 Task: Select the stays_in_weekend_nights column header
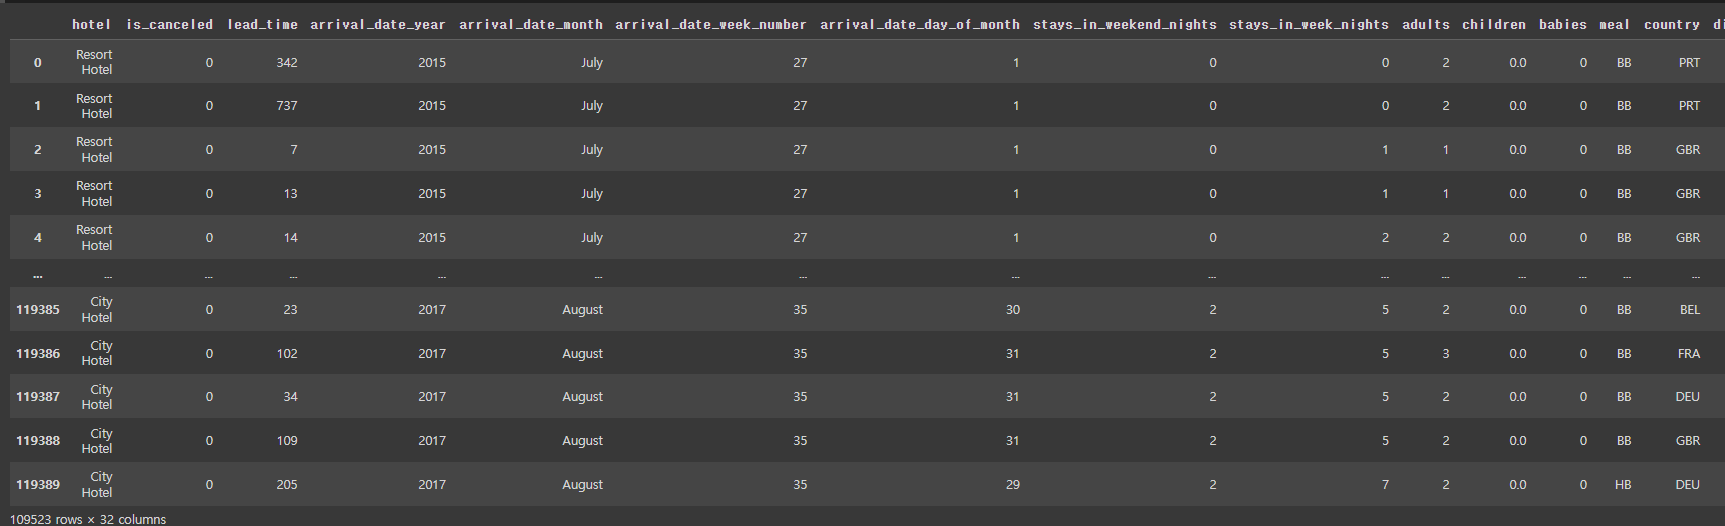tap(1125, 24)
